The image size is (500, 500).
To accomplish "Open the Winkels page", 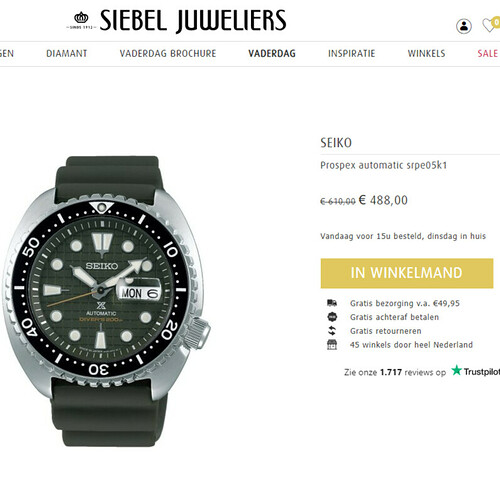I will [426, 53].
